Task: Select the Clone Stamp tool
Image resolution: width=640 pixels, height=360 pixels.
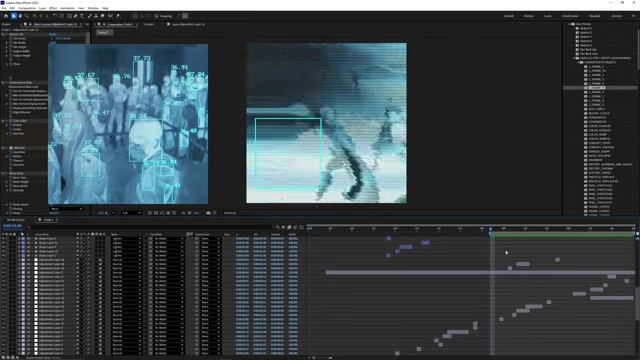Action: (x=96, y=16)
